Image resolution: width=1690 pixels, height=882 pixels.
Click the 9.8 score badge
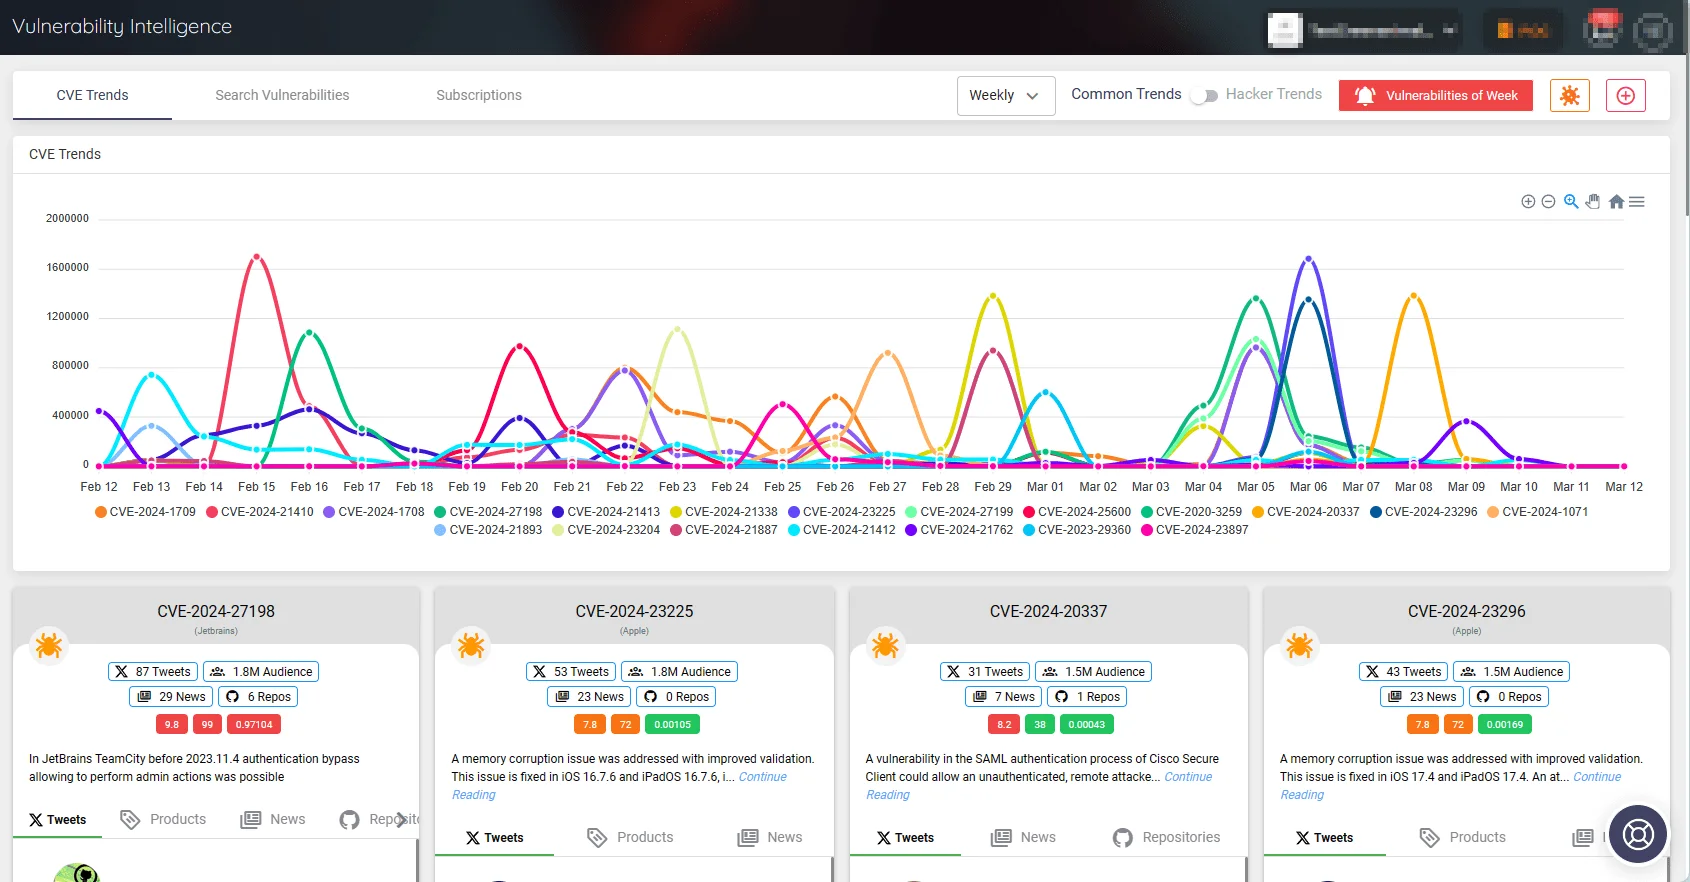[172, 725]
